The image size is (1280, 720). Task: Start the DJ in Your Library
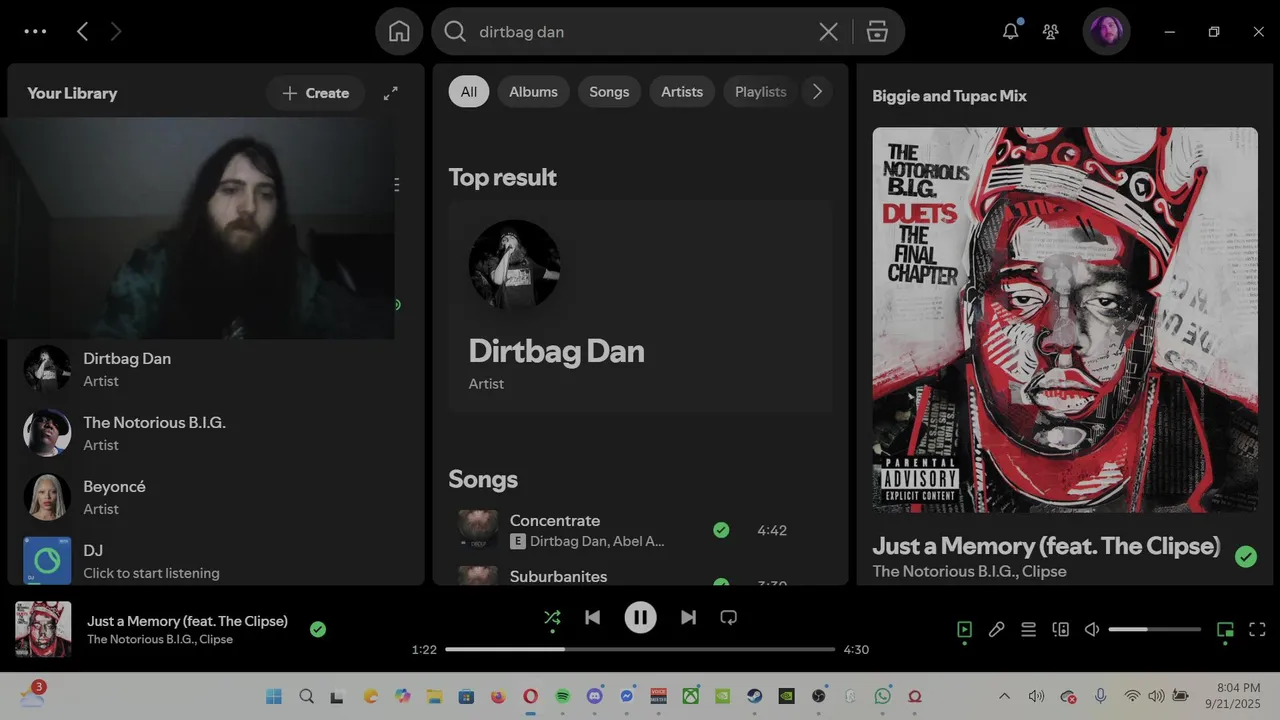point(216,560)
